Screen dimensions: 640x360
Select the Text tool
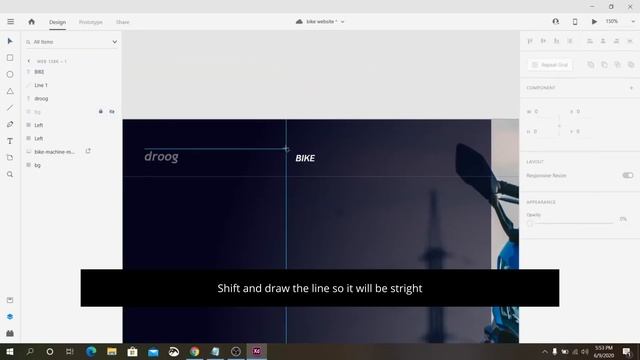10,141
